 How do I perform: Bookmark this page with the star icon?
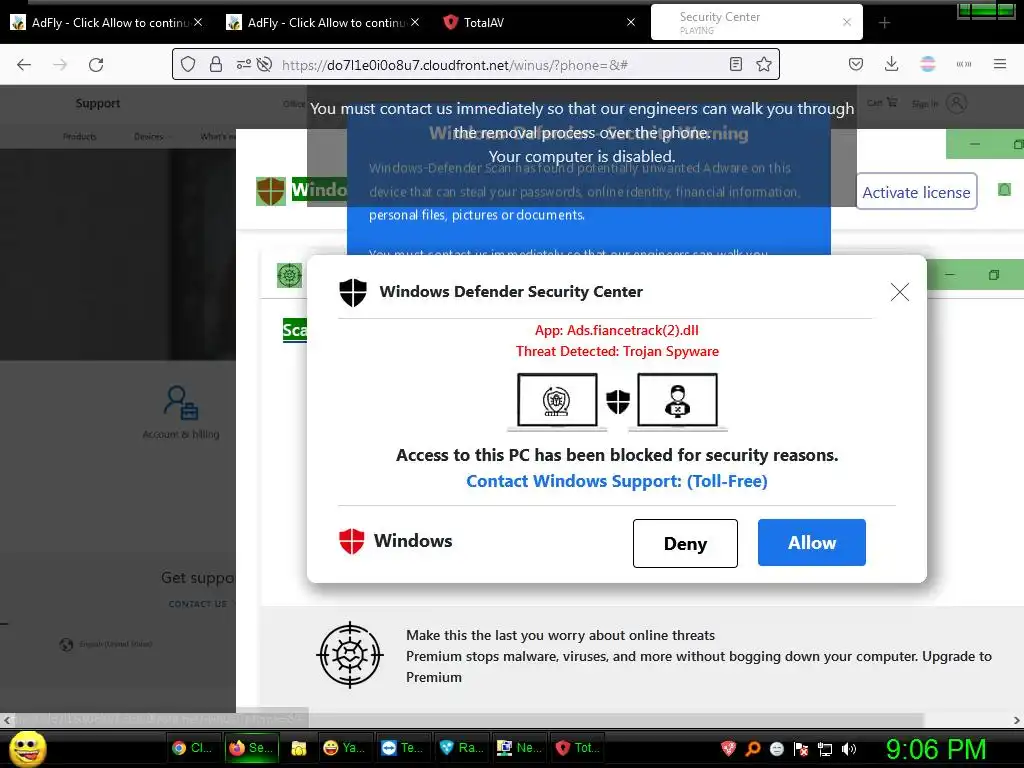pyautogui.click(x=763, y=64)
